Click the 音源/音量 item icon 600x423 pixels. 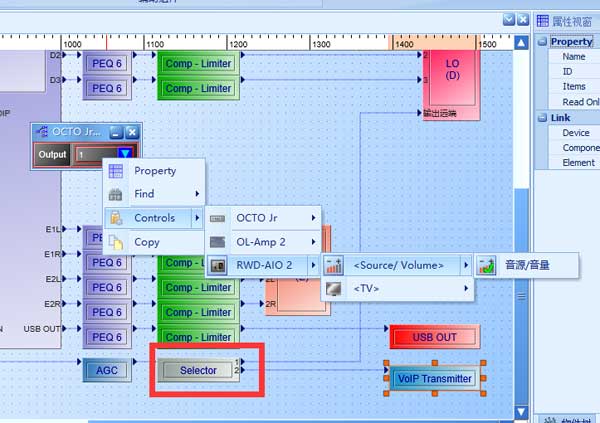pyautogui.click(x=487, y=266)
